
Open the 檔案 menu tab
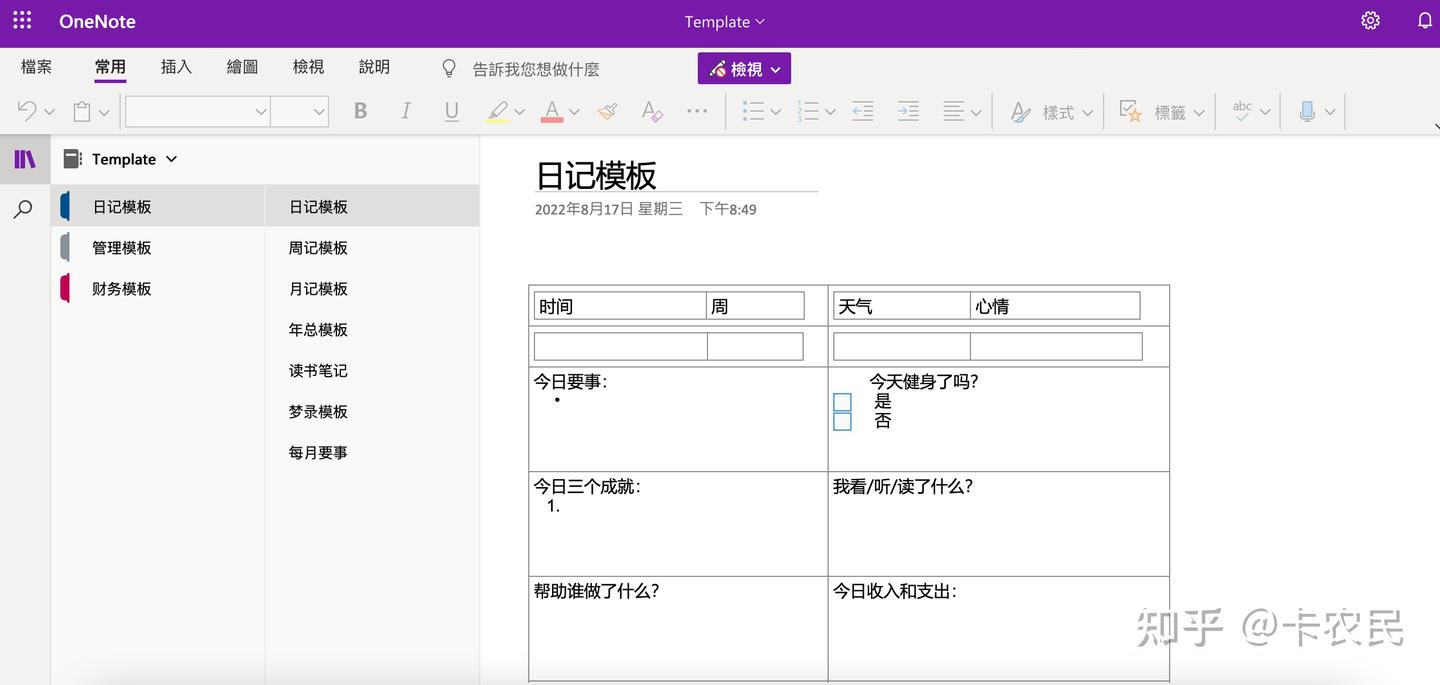pyautogui.click(x=36, y=67)
